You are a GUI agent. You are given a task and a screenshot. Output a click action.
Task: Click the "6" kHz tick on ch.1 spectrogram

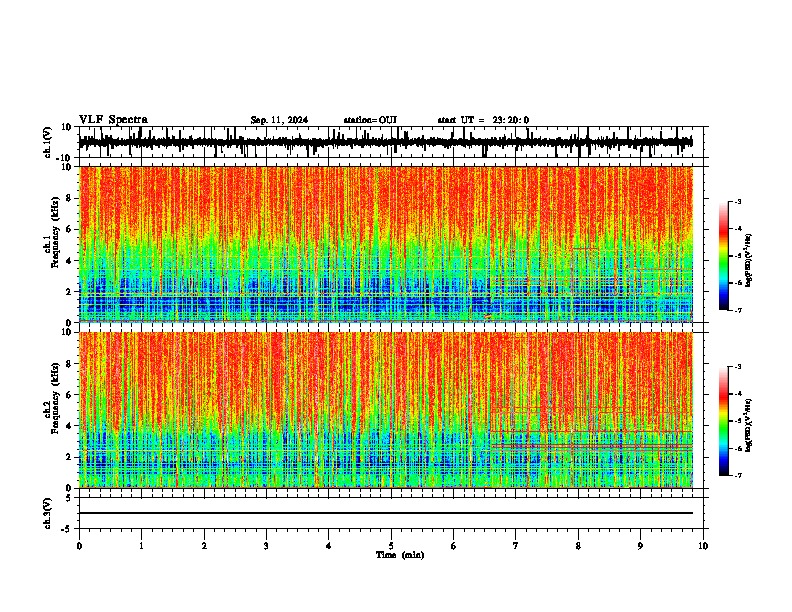pyautogui.click(x=69, y=229)
